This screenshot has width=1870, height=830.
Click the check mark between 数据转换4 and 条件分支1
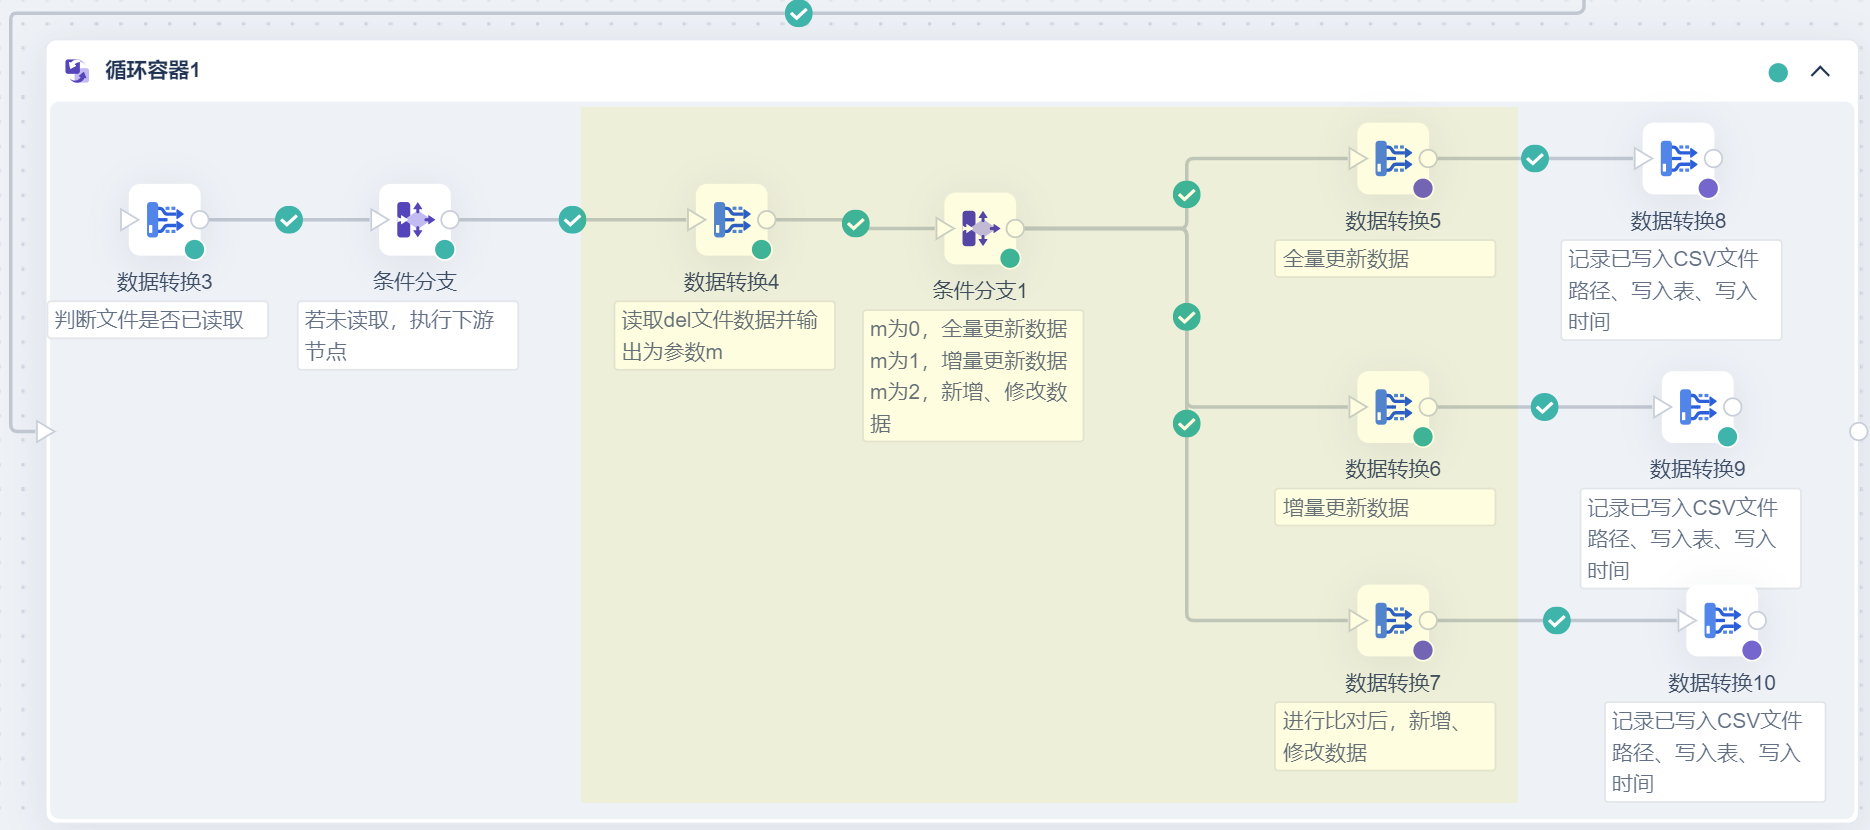856,223
